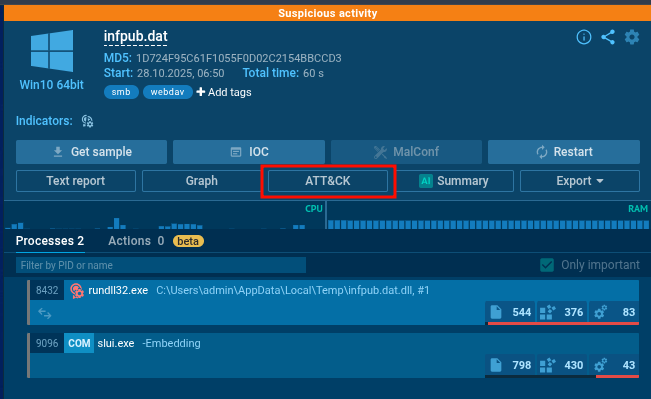Open the AI Summary
Screen dimensions: 651x399
(454, 181)
